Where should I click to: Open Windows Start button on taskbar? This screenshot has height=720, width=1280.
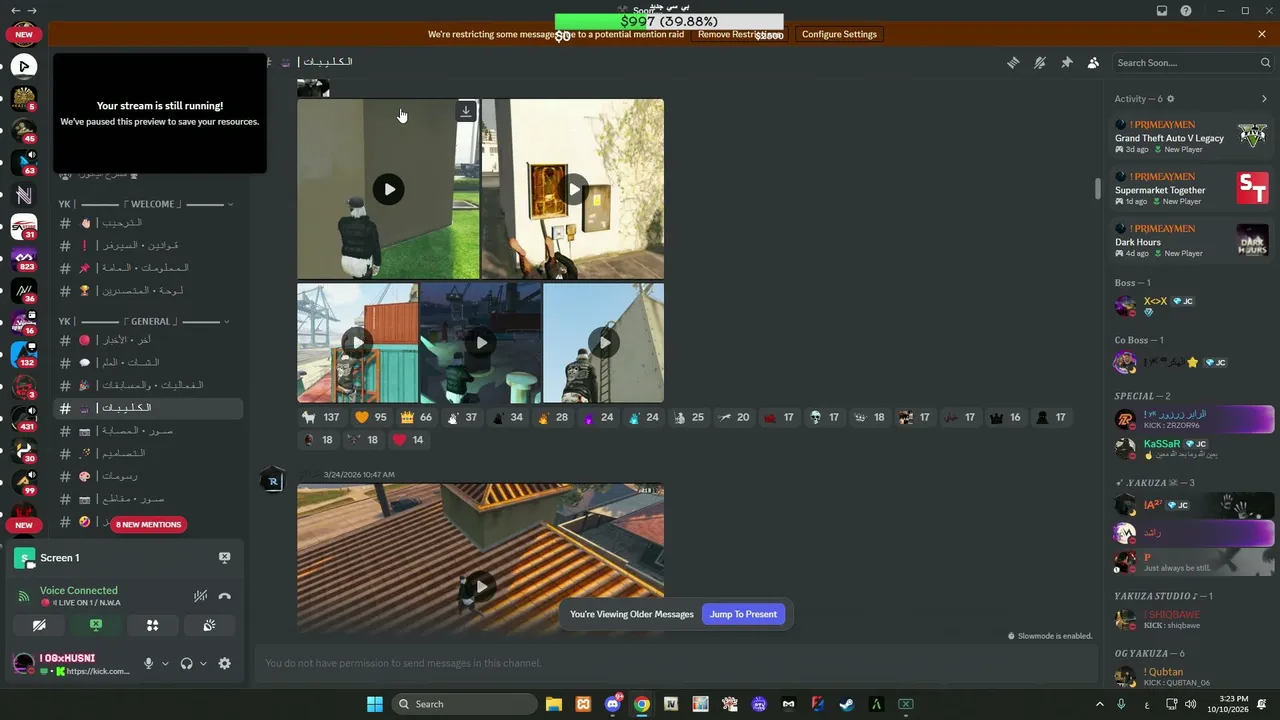[x=375, y=704]
